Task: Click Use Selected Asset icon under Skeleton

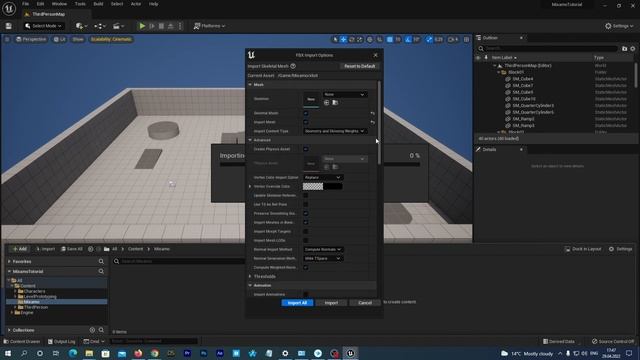Action: coord(327,102)
